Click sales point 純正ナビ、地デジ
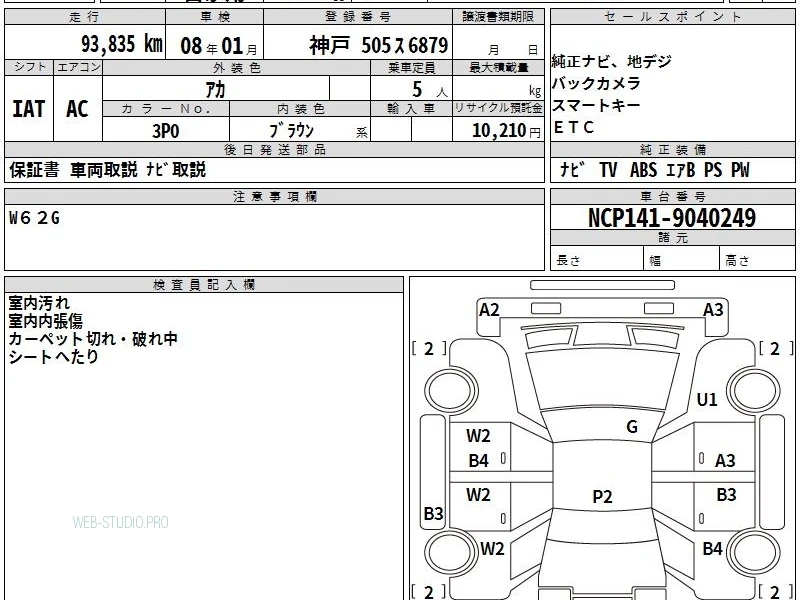800x600 pixels. tap(611, 62)
